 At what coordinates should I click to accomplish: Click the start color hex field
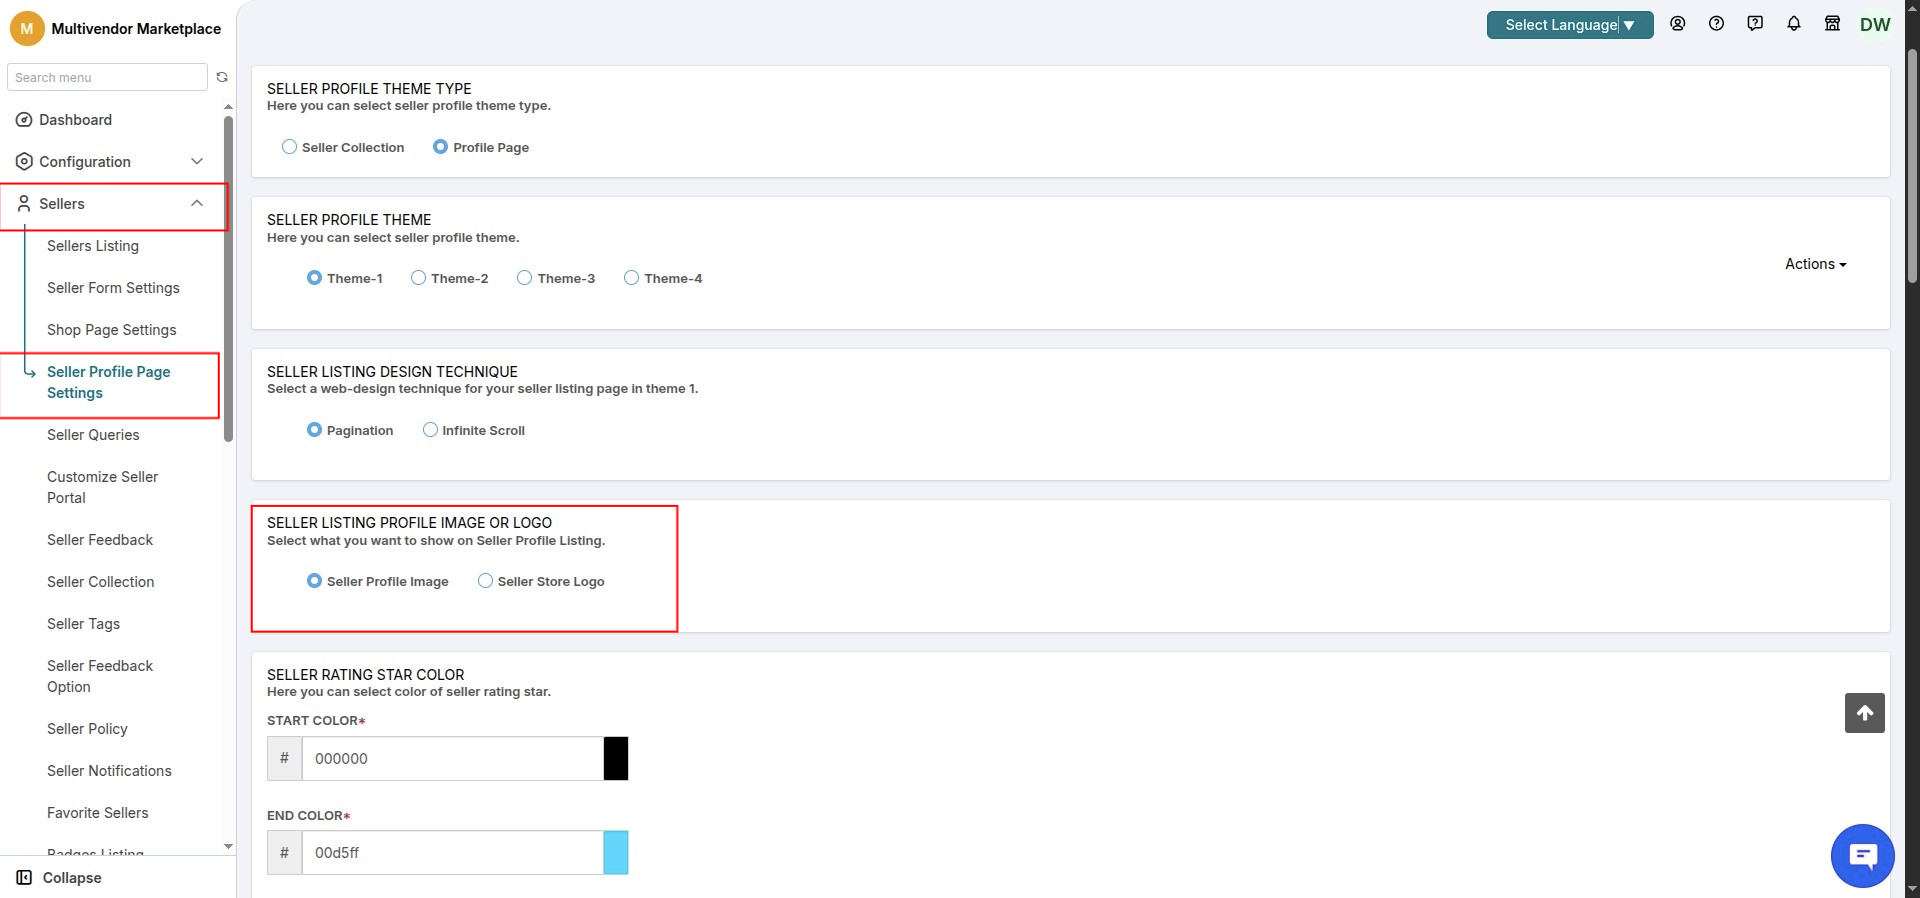click(x=452, y=758)
